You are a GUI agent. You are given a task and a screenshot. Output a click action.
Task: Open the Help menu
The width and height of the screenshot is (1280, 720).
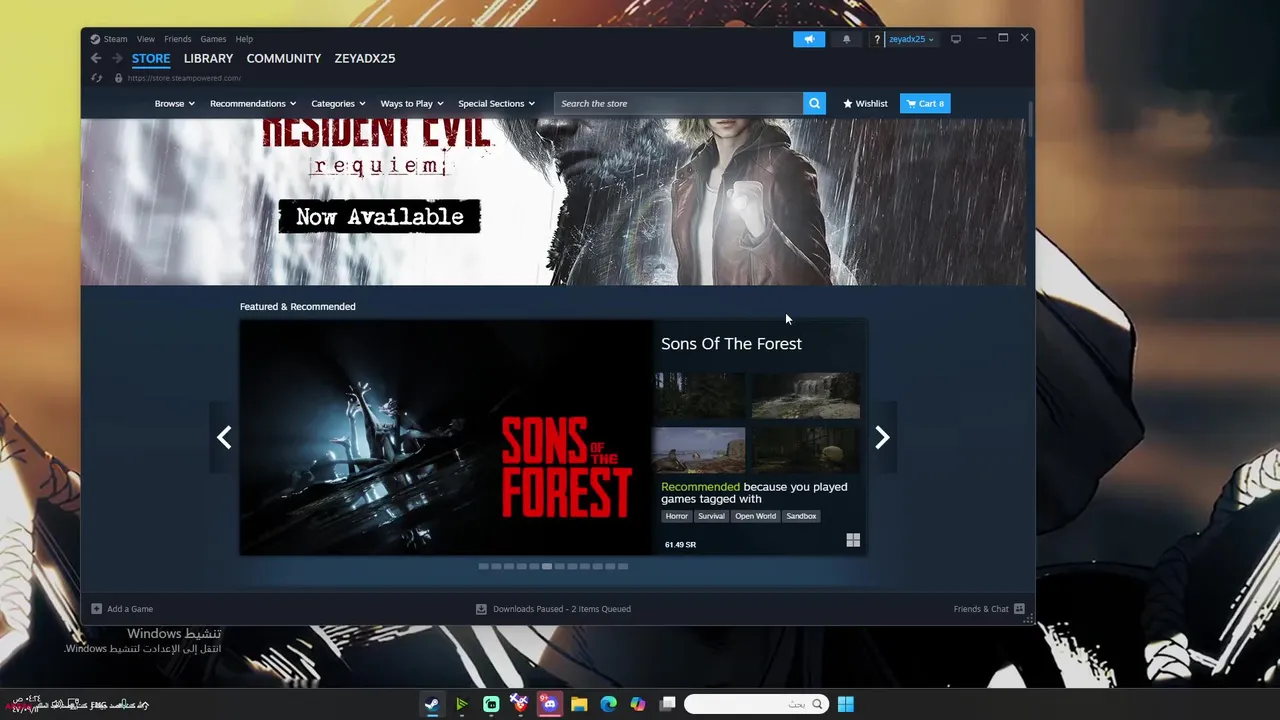click(x=244, y=39)
